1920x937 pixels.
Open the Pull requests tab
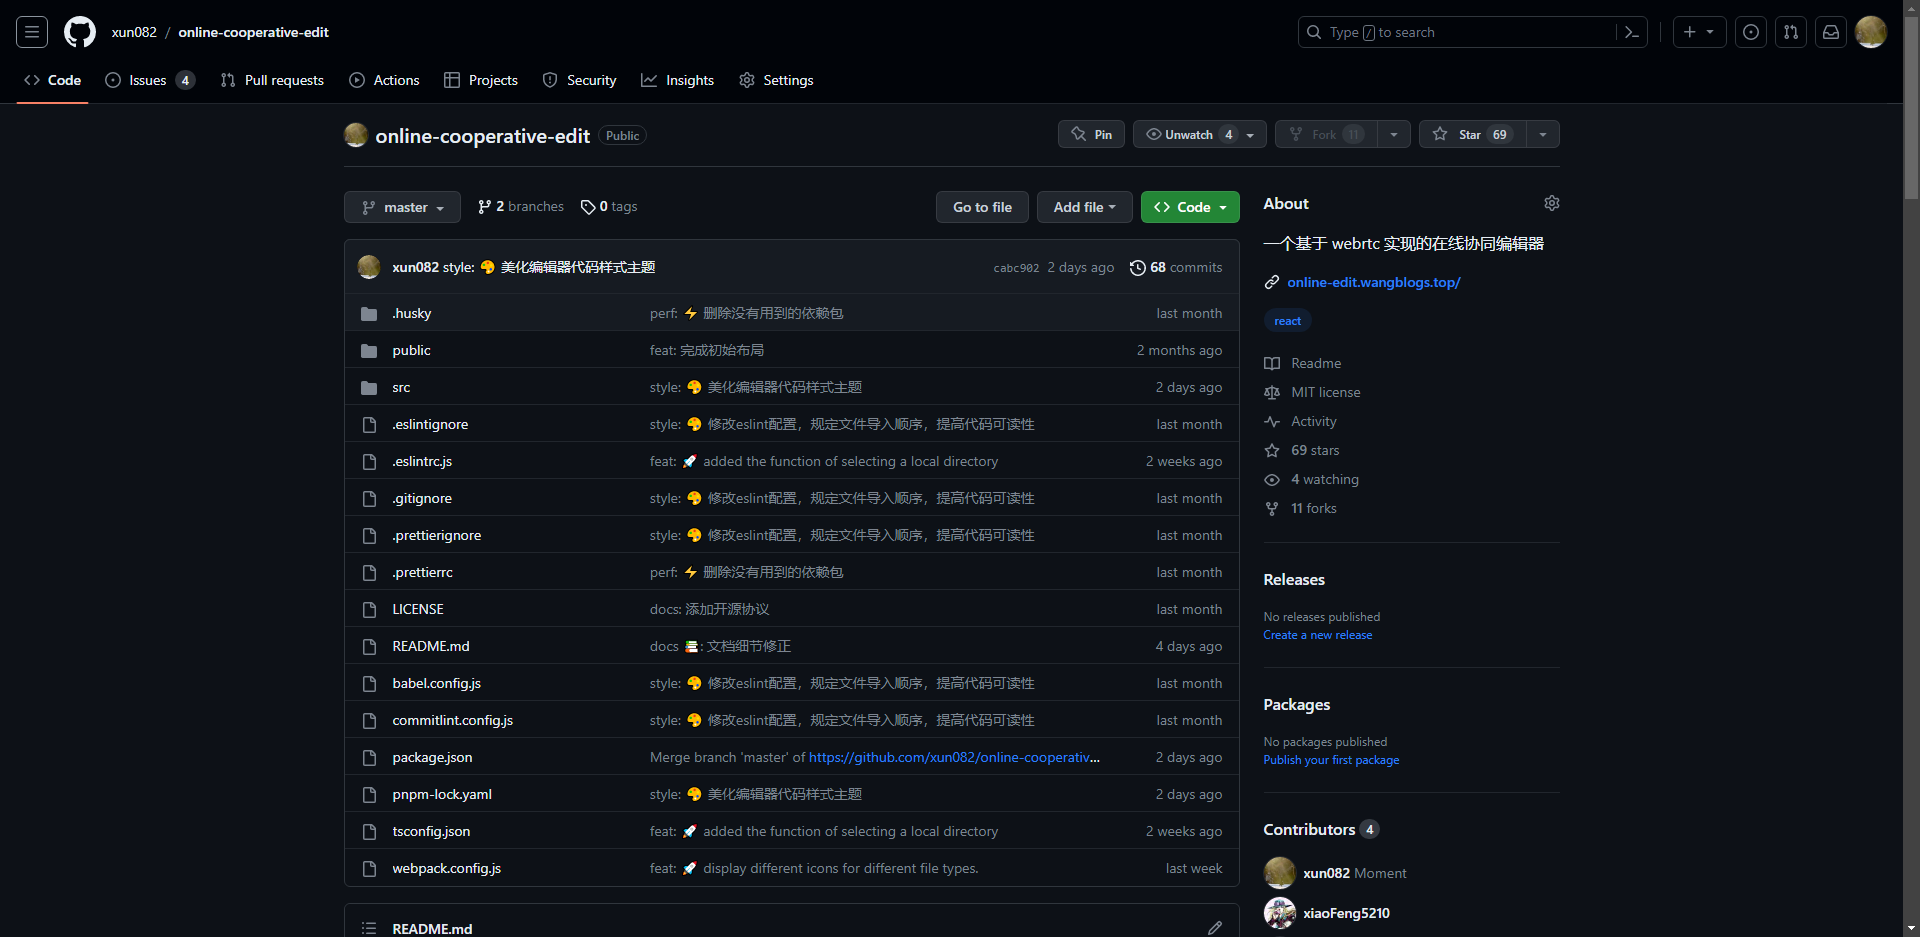(x=272, y=80)
